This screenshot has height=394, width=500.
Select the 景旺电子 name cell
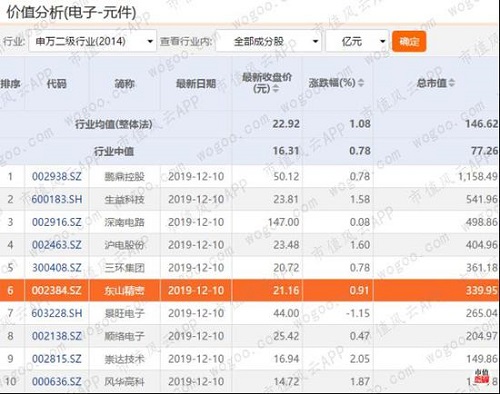[125, 313]
